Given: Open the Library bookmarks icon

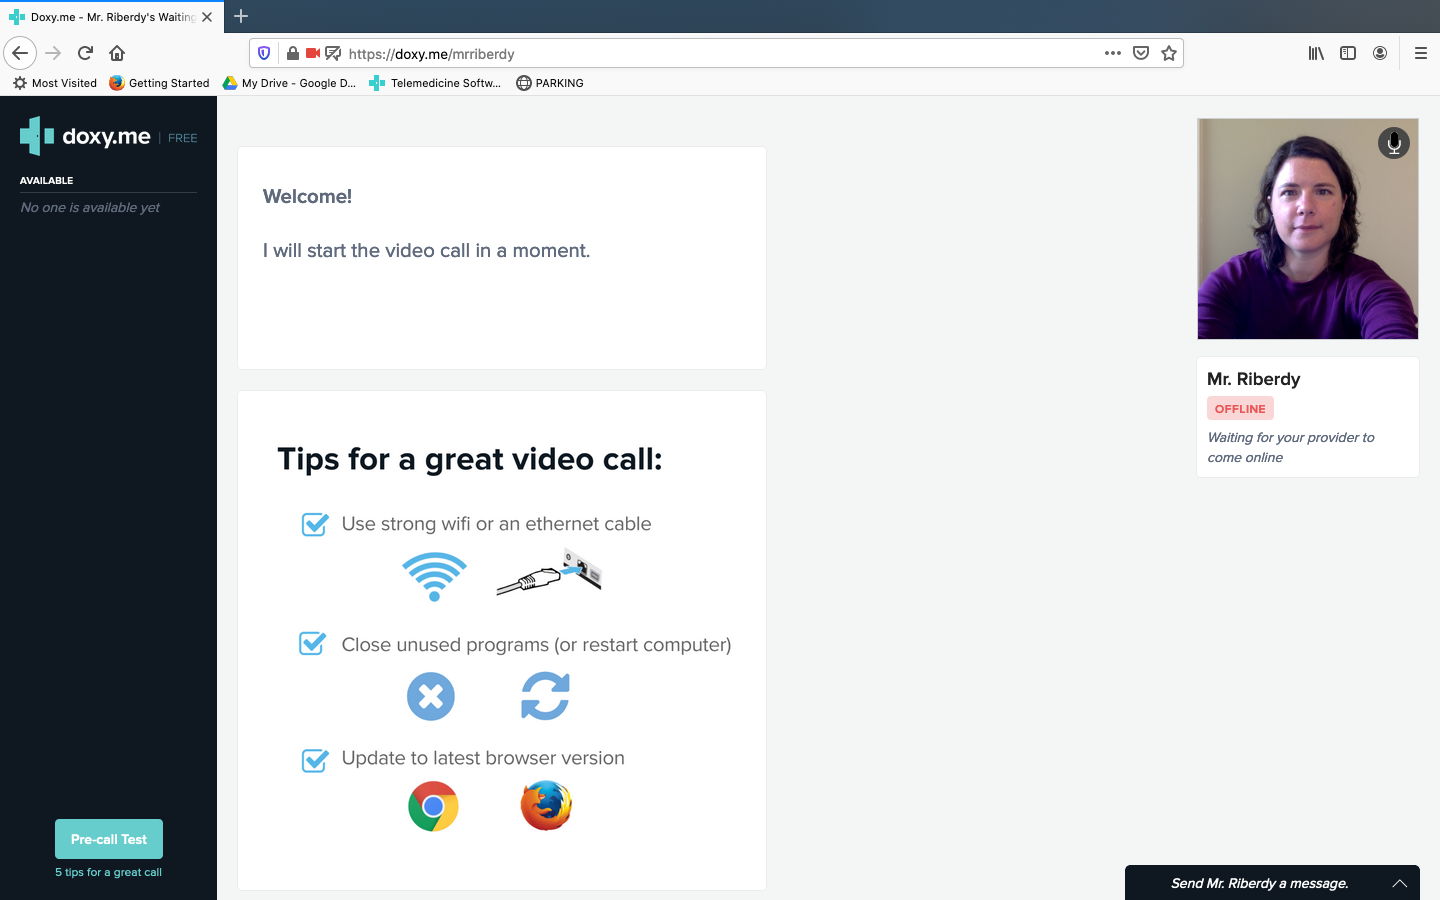Looking at the screenshot, I should [x=1316, y=53].
